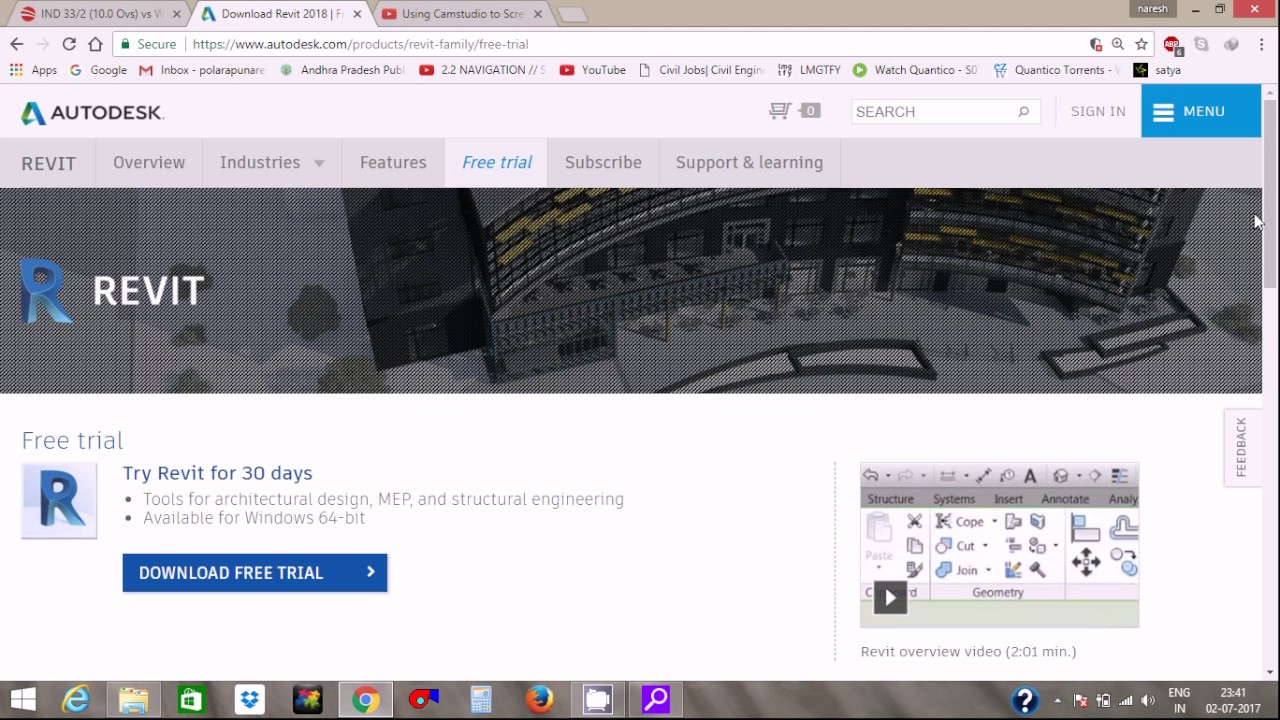
Task: Click the help question mark in tray
Action: click(x=1024, y=699)
